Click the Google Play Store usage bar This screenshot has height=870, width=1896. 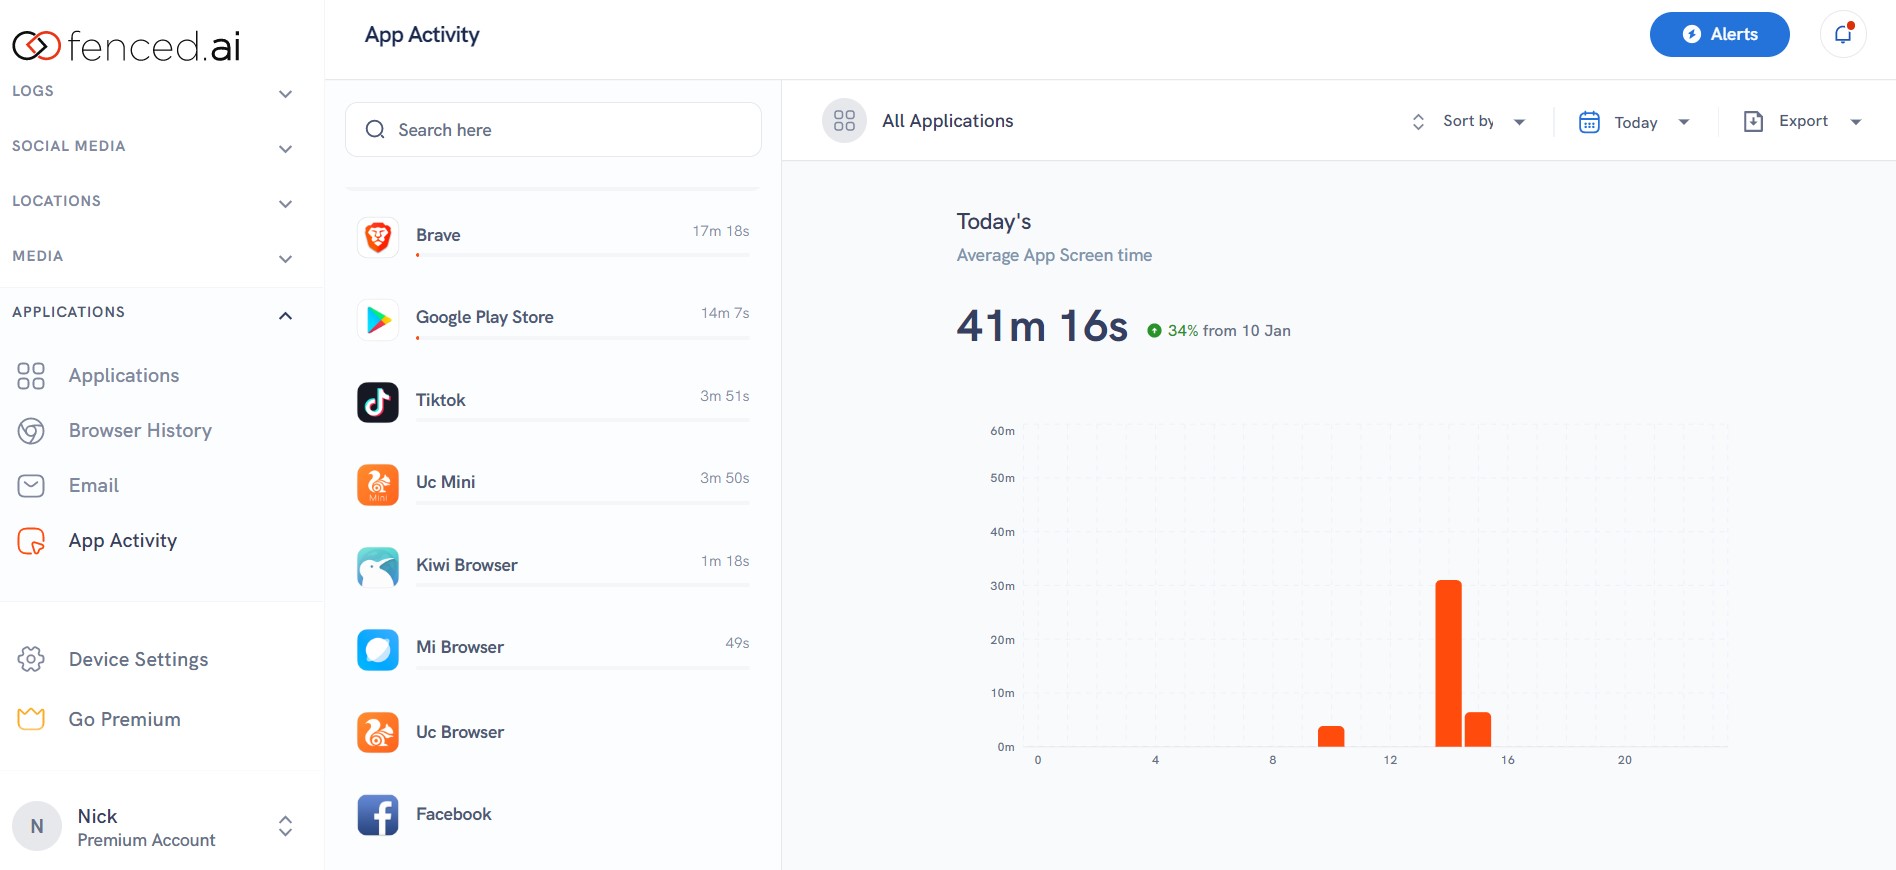(x=583, y=338)
